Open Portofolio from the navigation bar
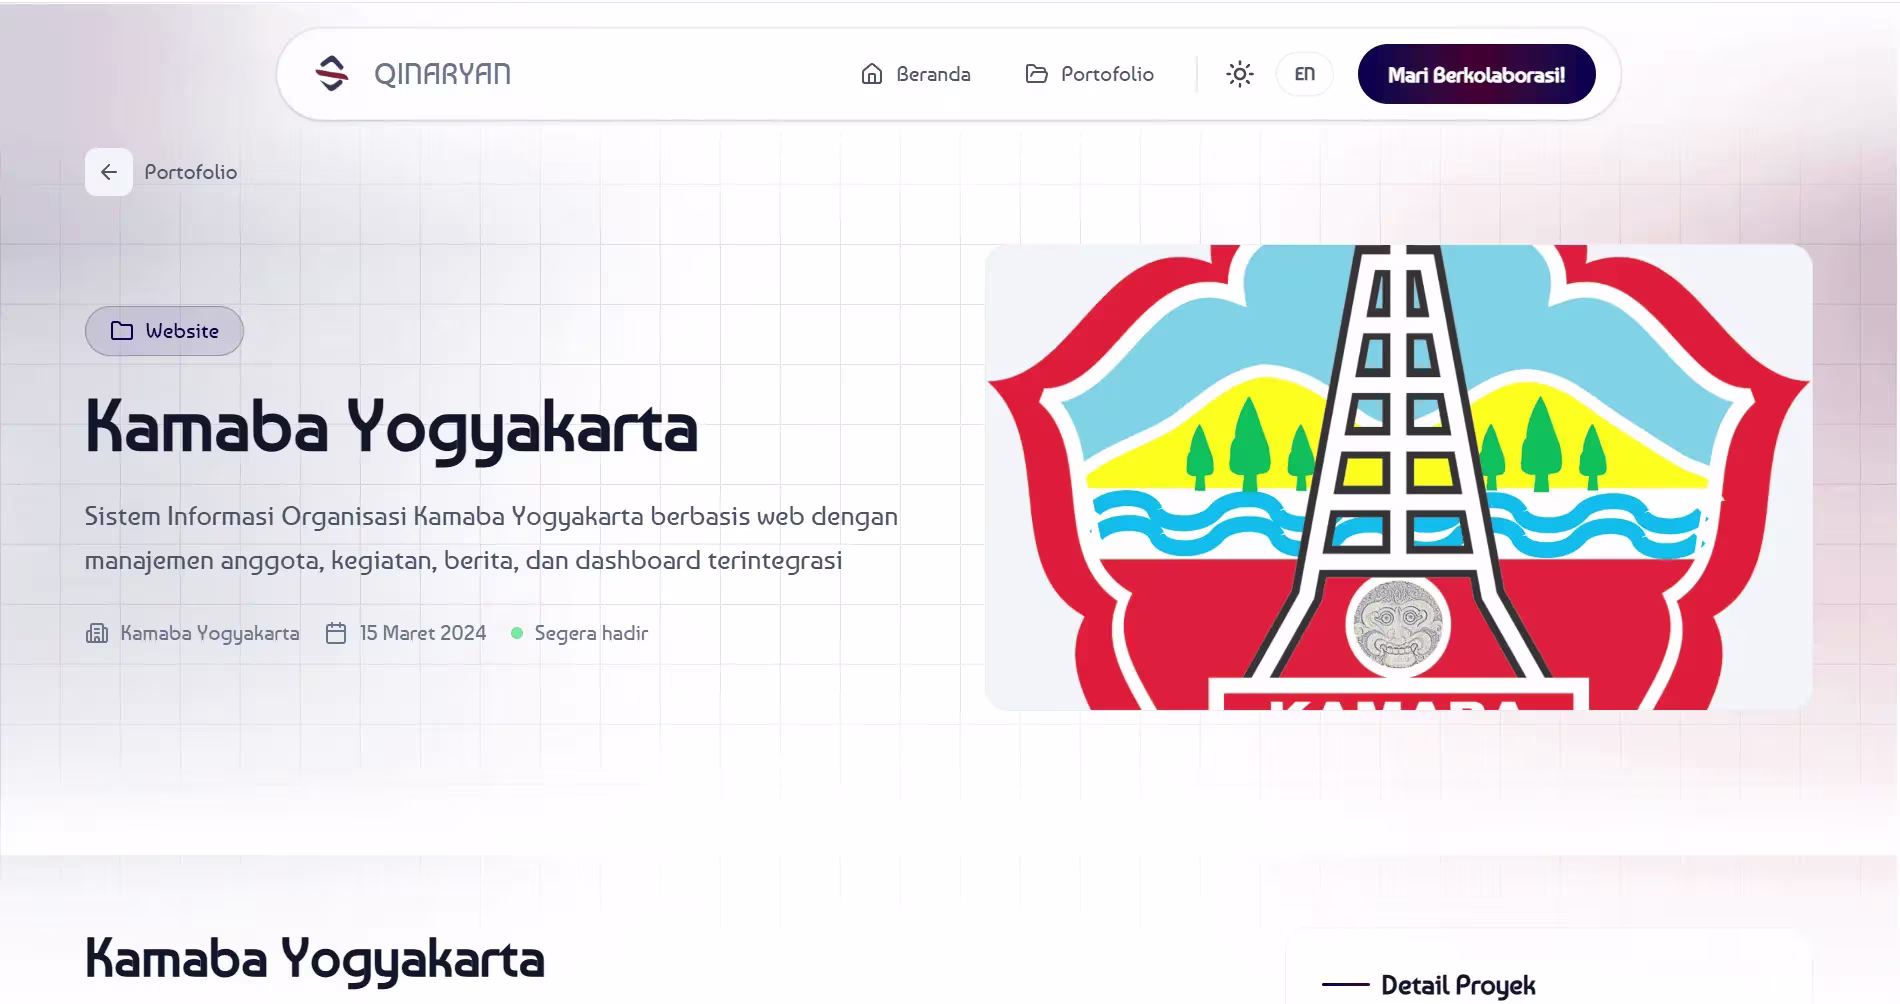Screen dimensions: 1900x1004 tap(1089, 74)
